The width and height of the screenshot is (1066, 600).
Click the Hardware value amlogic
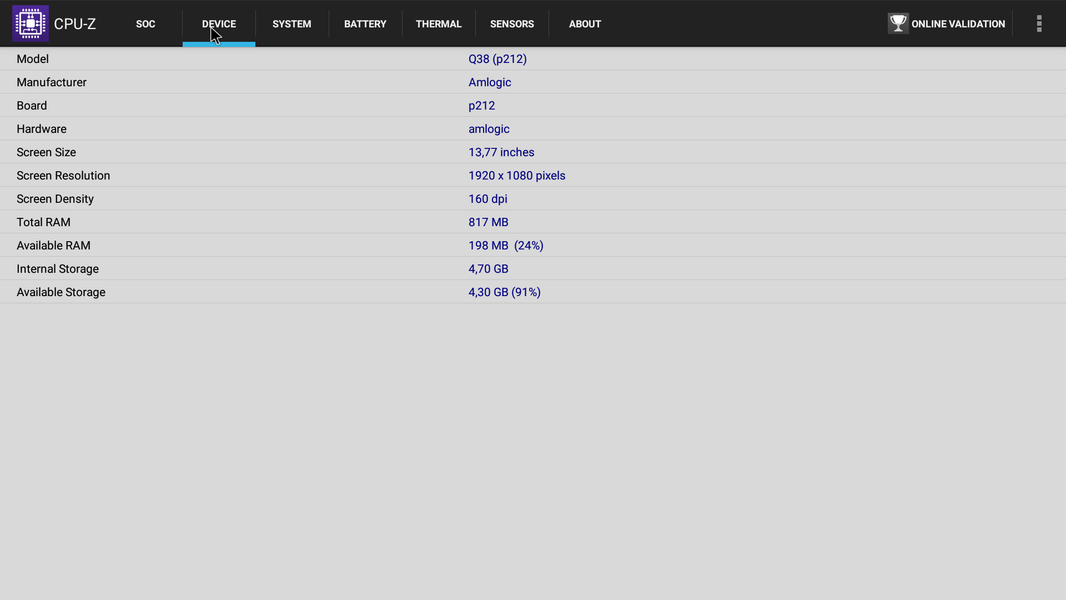[489, 129]
